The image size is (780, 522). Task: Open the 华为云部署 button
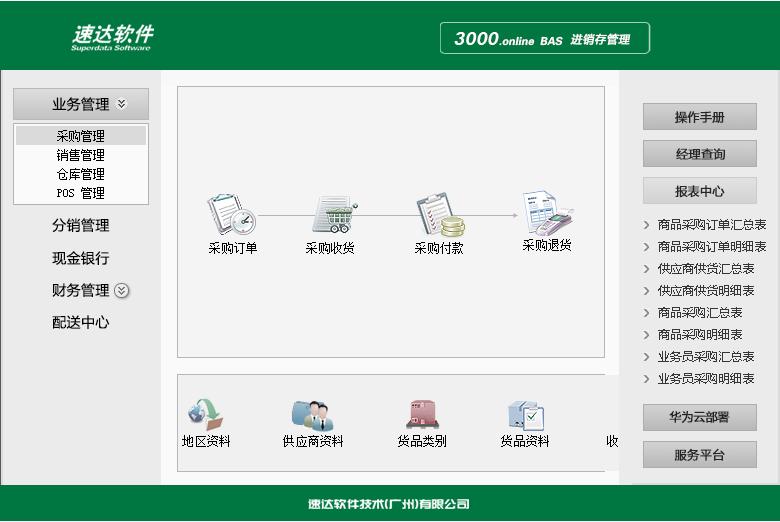coord(699,417)
